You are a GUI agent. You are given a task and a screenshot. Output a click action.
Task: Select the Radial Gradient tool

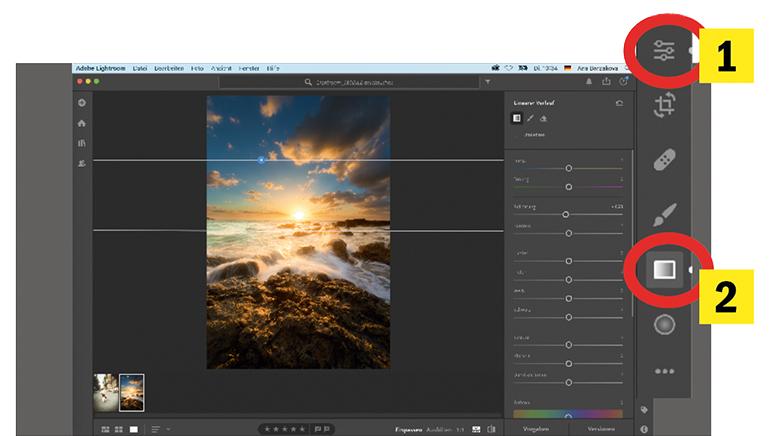tap(664, 325)
